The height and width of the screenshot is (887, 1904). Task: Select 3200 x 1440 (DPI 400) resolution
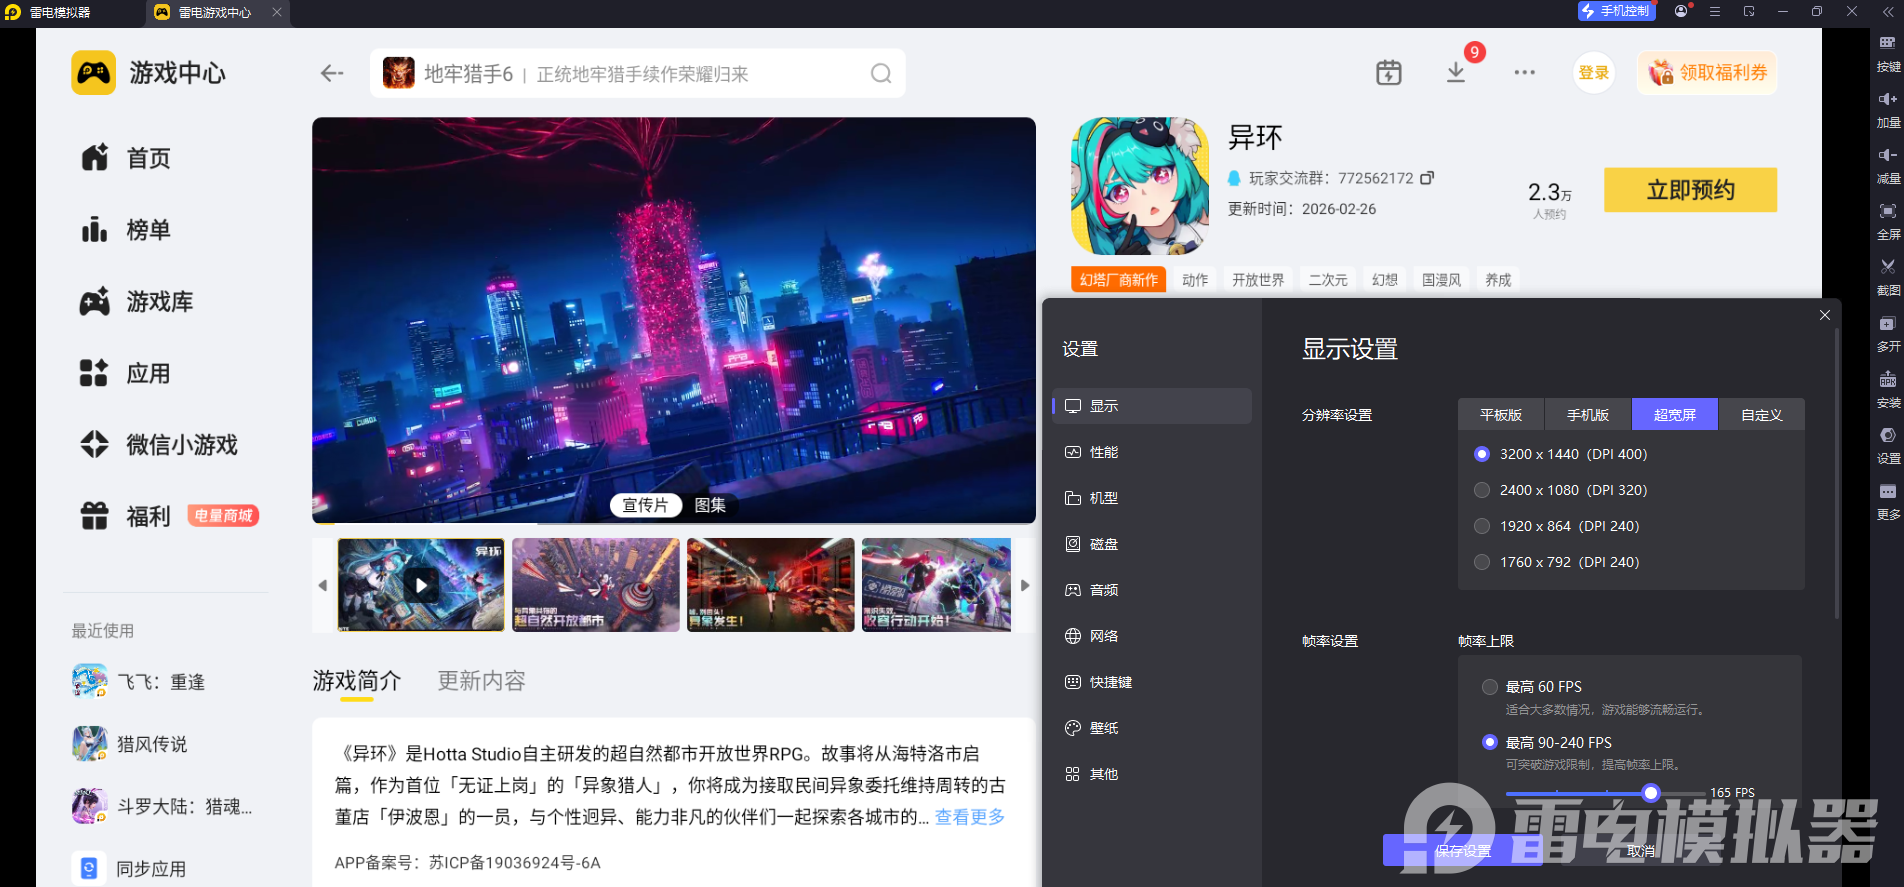click(1561, 454)
